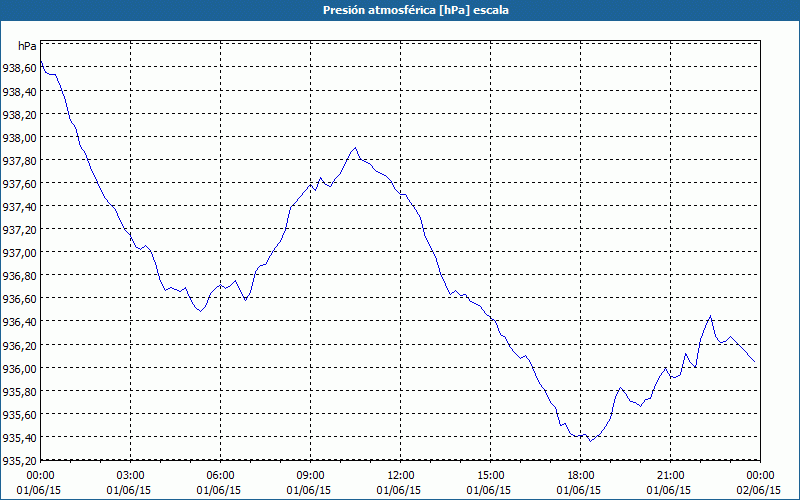Click the 01/06/15 date beneath 18:00
Image resolution: width=800 pixels, height=500 pixels.
[x=579, y=490]
